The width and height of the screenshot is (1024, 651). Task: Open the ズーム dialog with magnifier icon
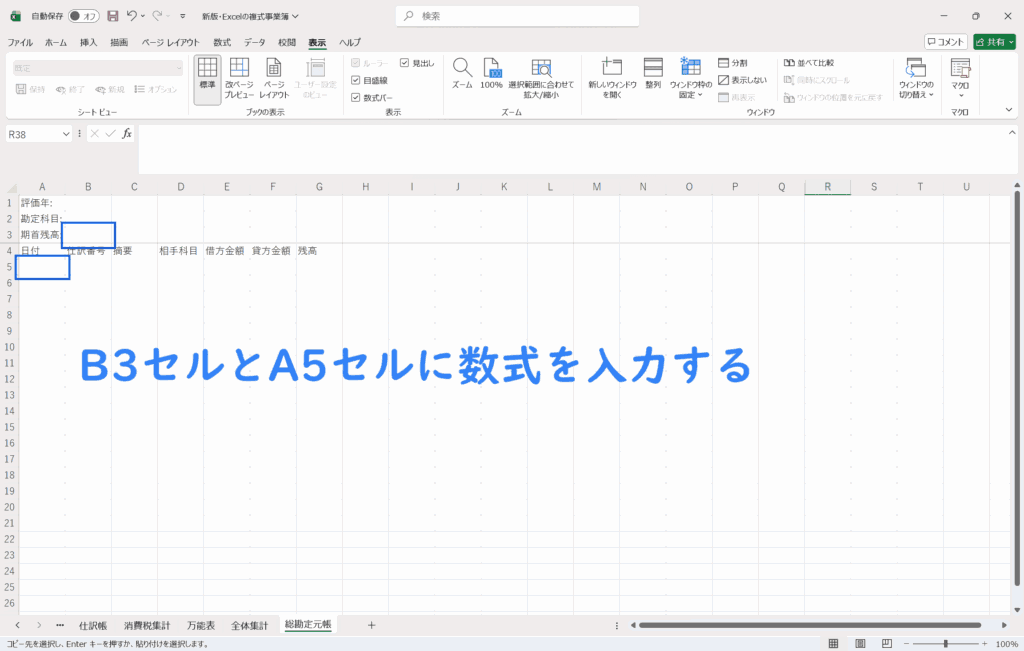[461, 74]
